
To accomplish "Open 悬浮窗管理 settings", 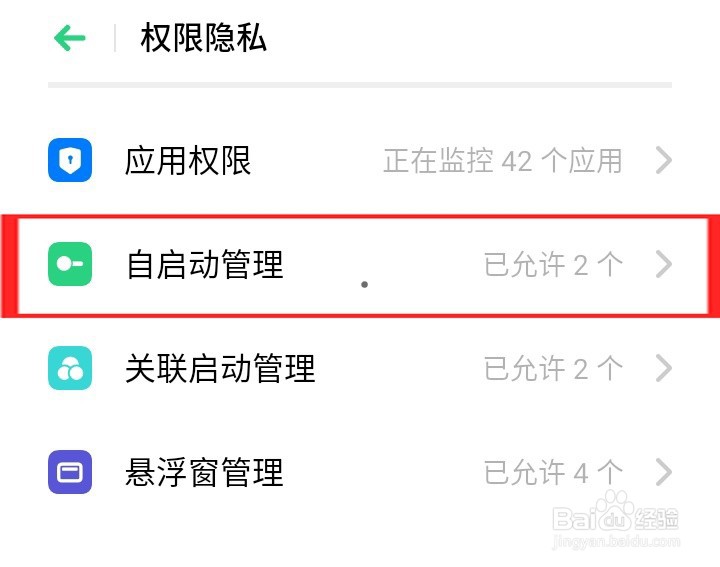I will (x=204, y=472).
